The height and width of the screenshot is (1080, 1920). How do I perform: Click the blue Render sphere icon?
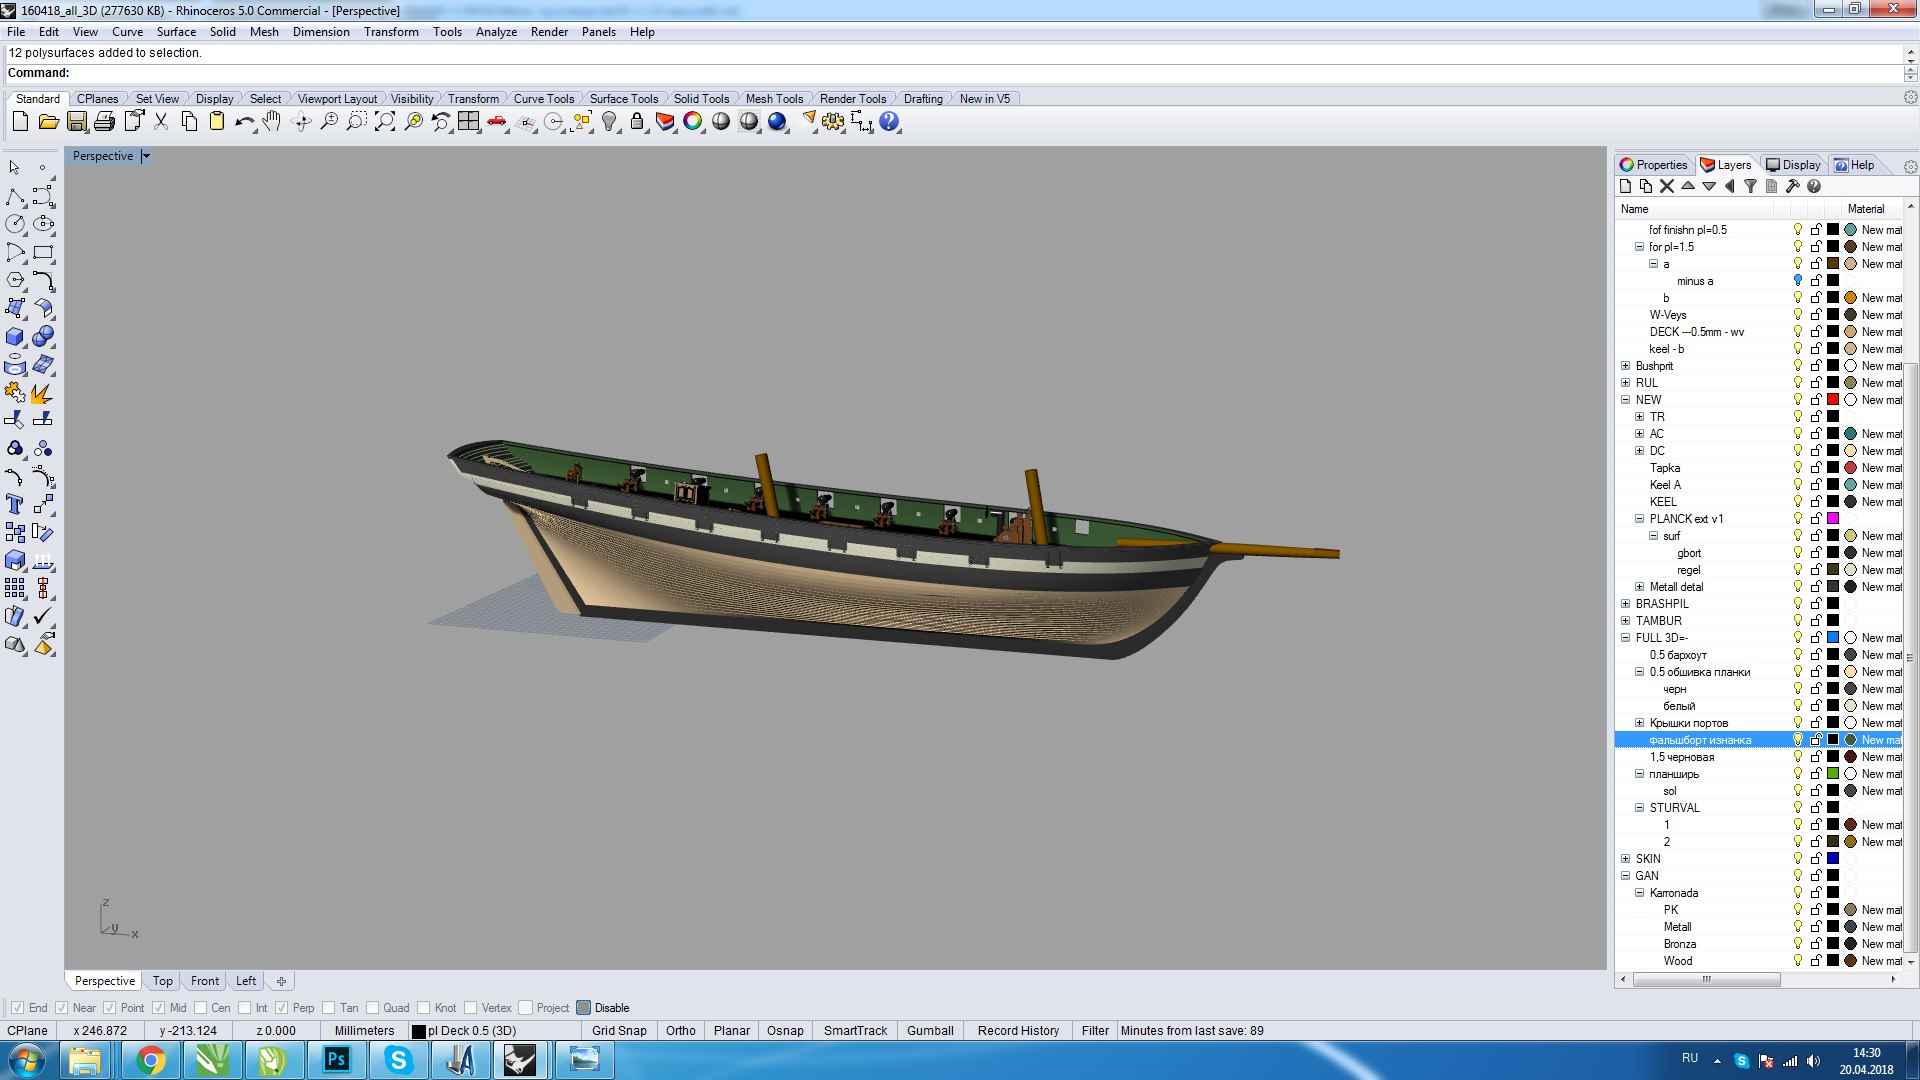click(777, 122)
